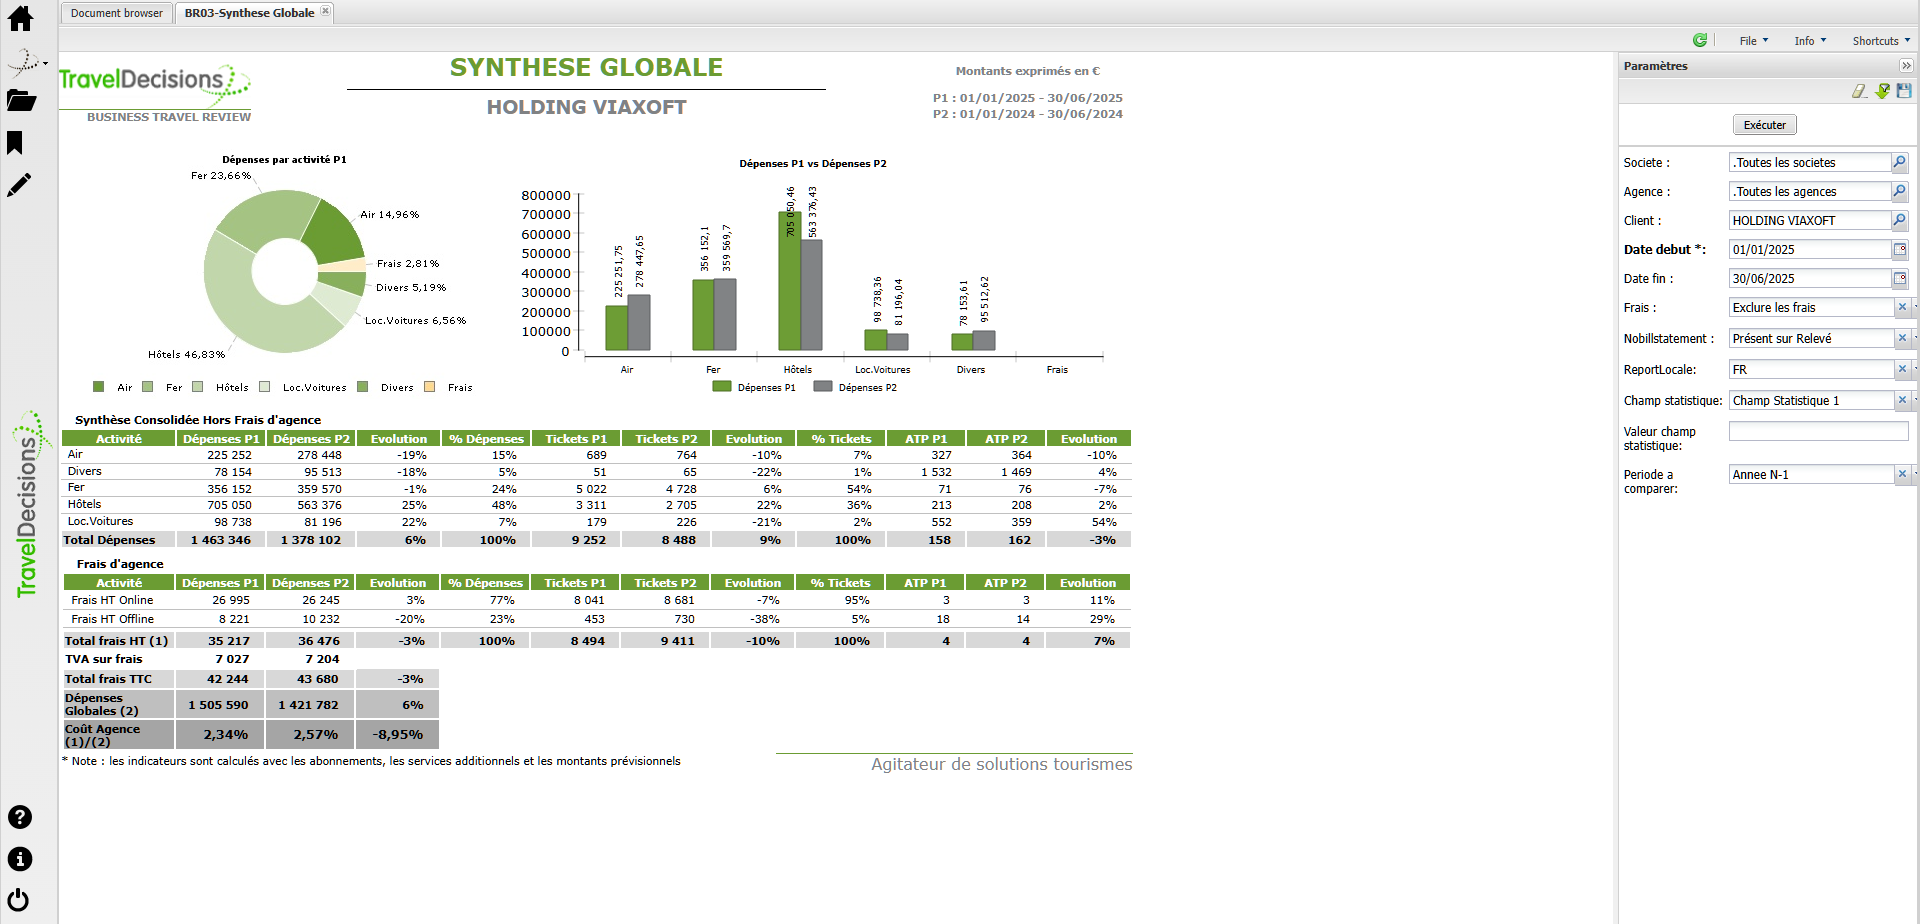Open the Periode a comparer combo box
Screen dimensions: 1920x924
point(1811,474)
